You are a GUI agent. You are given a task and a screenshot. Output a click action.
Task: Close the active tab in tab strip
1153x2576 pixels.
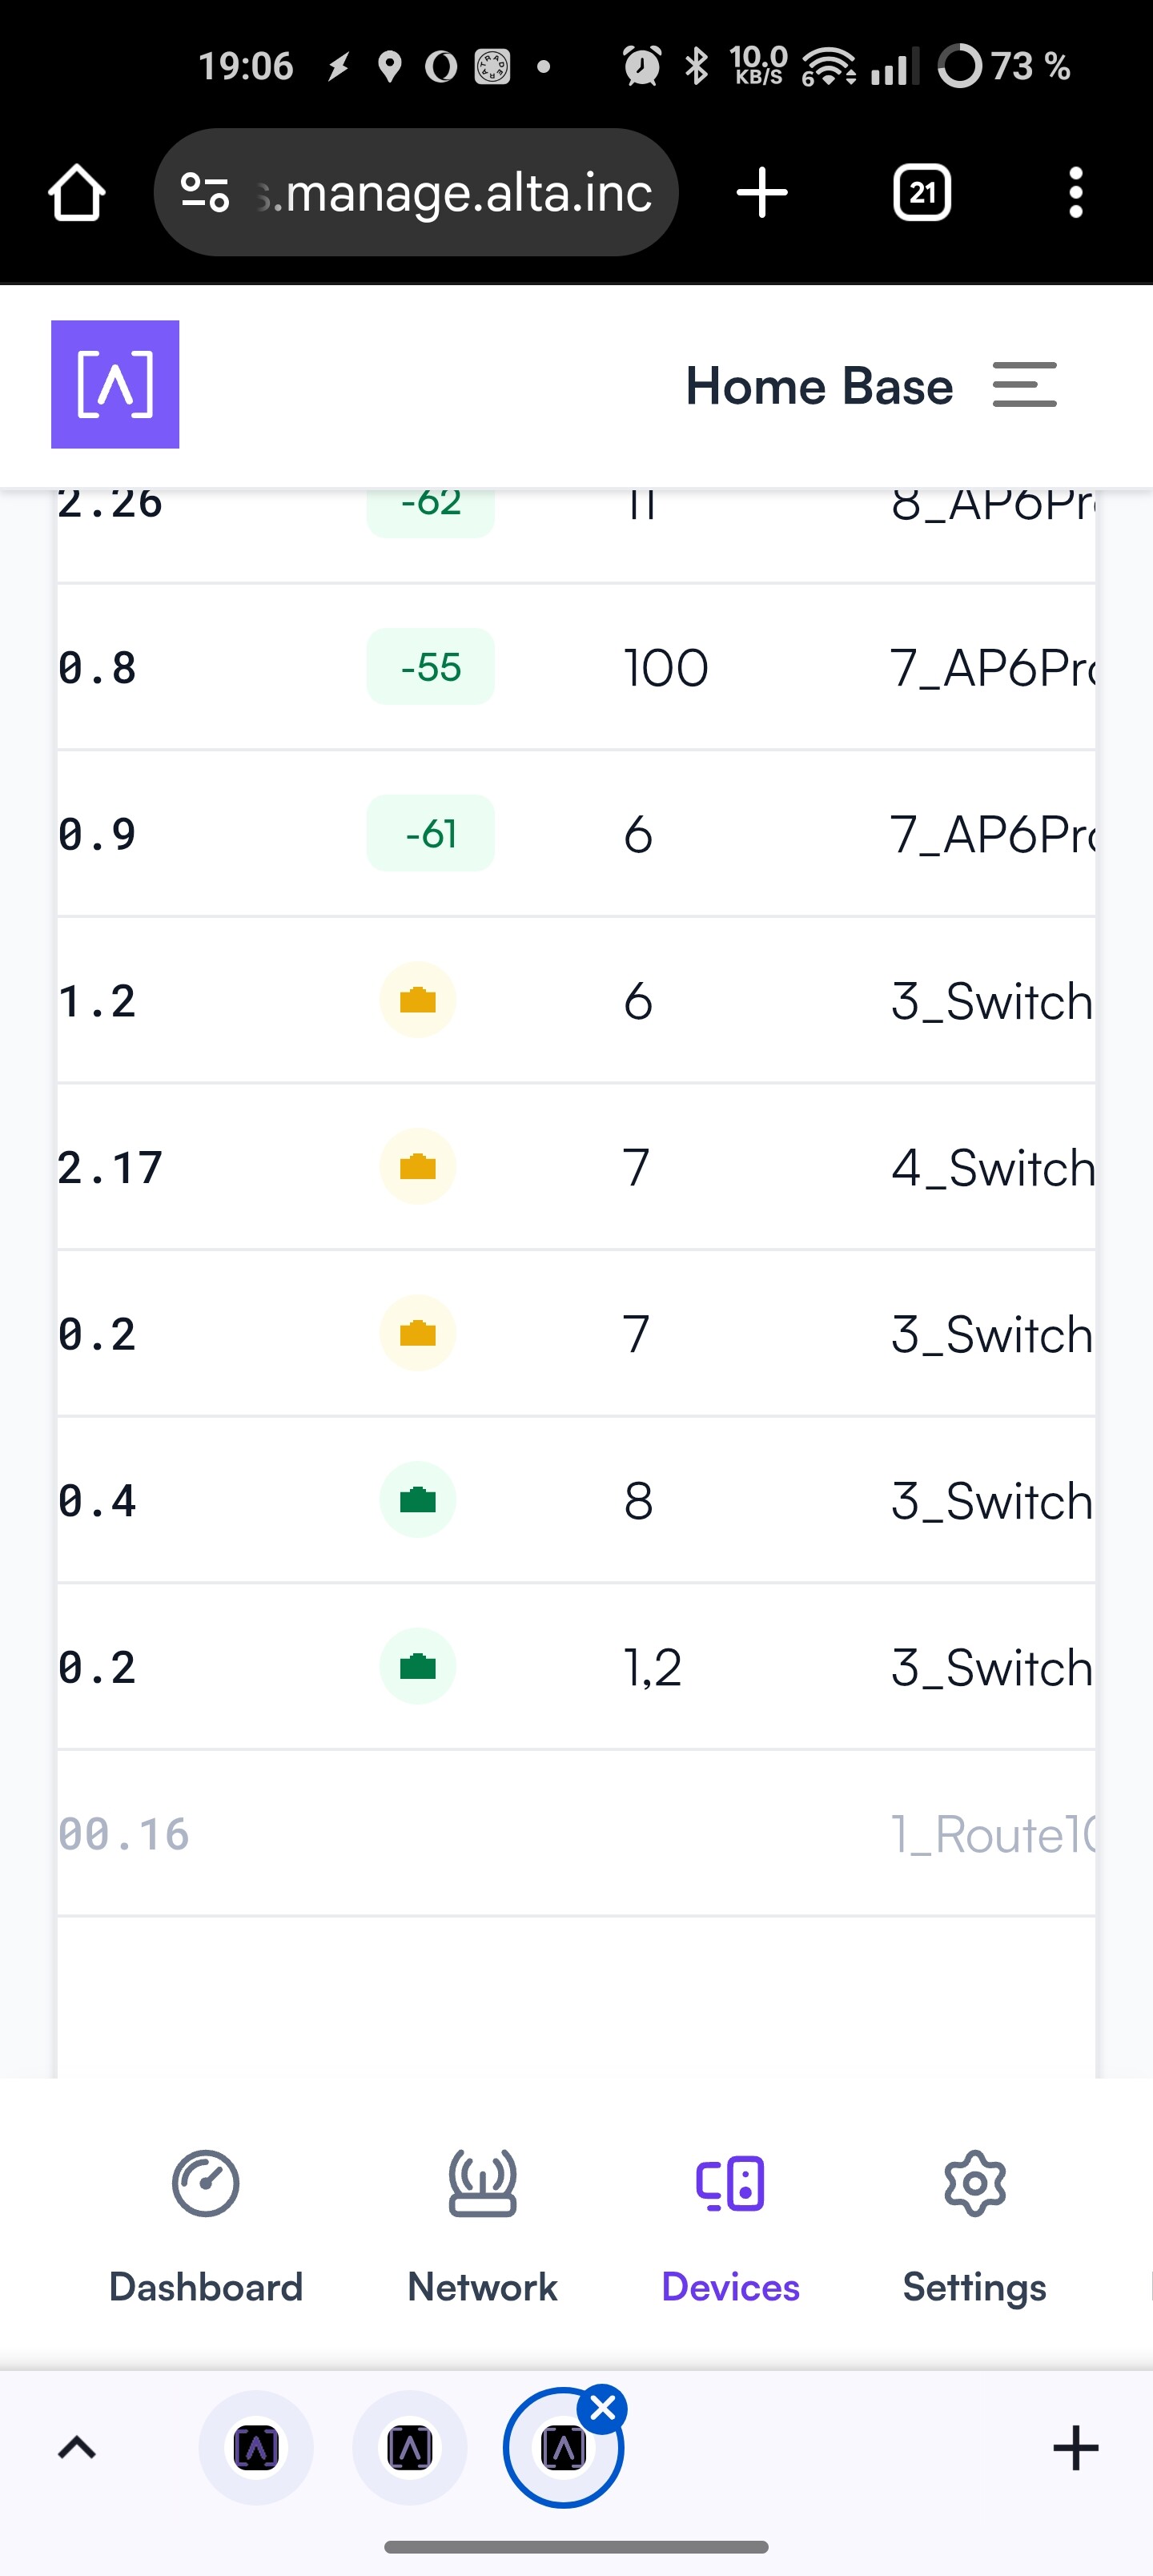point(603,2410)
